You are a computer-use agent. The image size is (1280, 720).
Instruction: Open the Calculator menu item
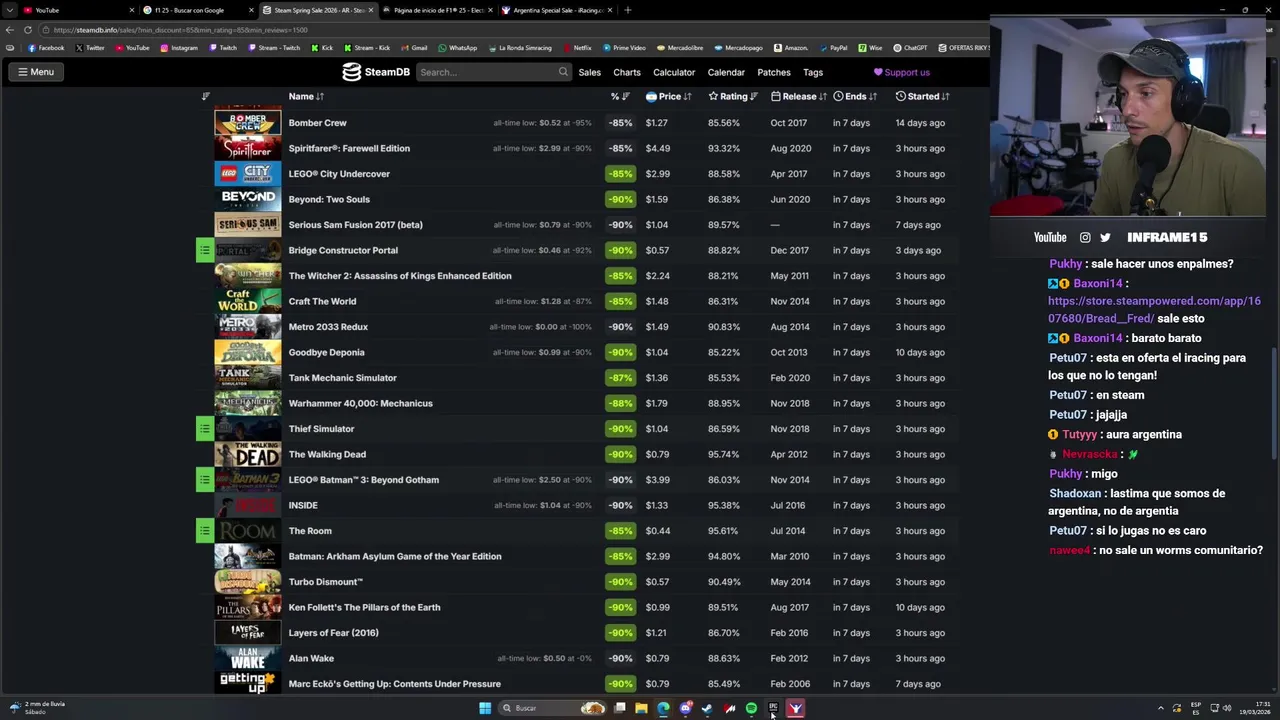click(x=674, y=72)
